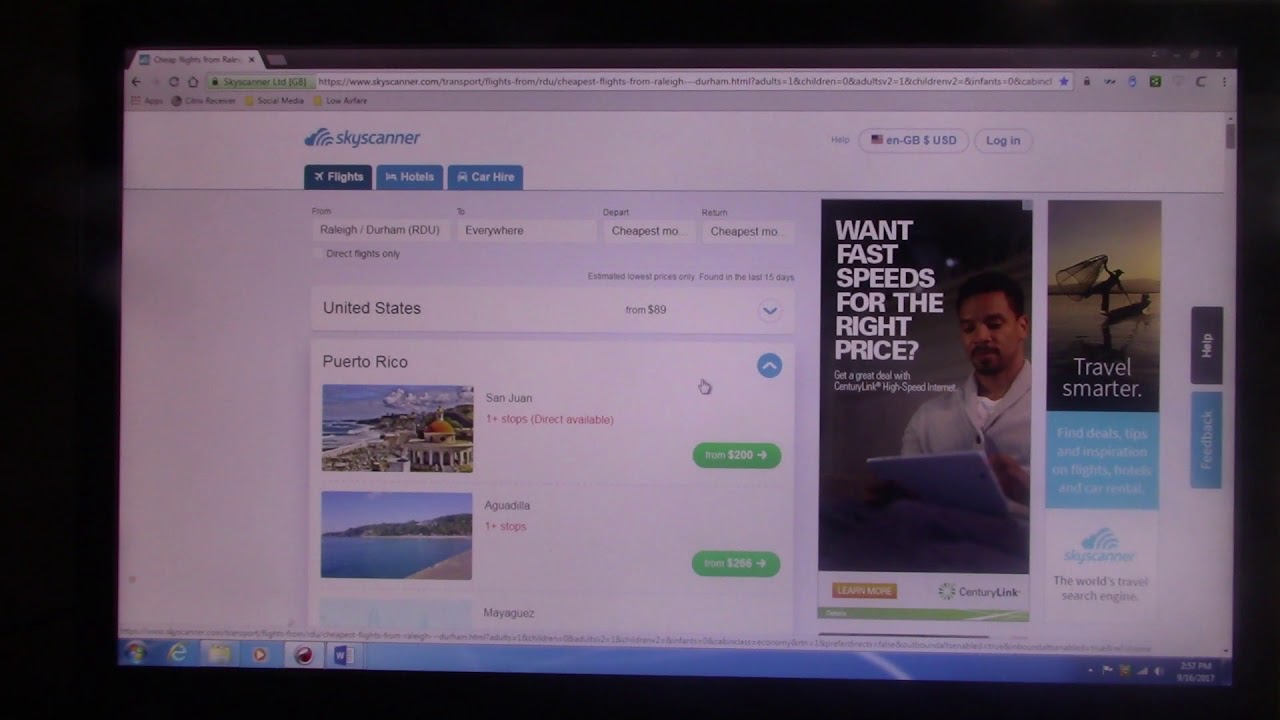Click the San Juan destination name
This screenshot has width=1280, height=720.
tap(509, 398)
